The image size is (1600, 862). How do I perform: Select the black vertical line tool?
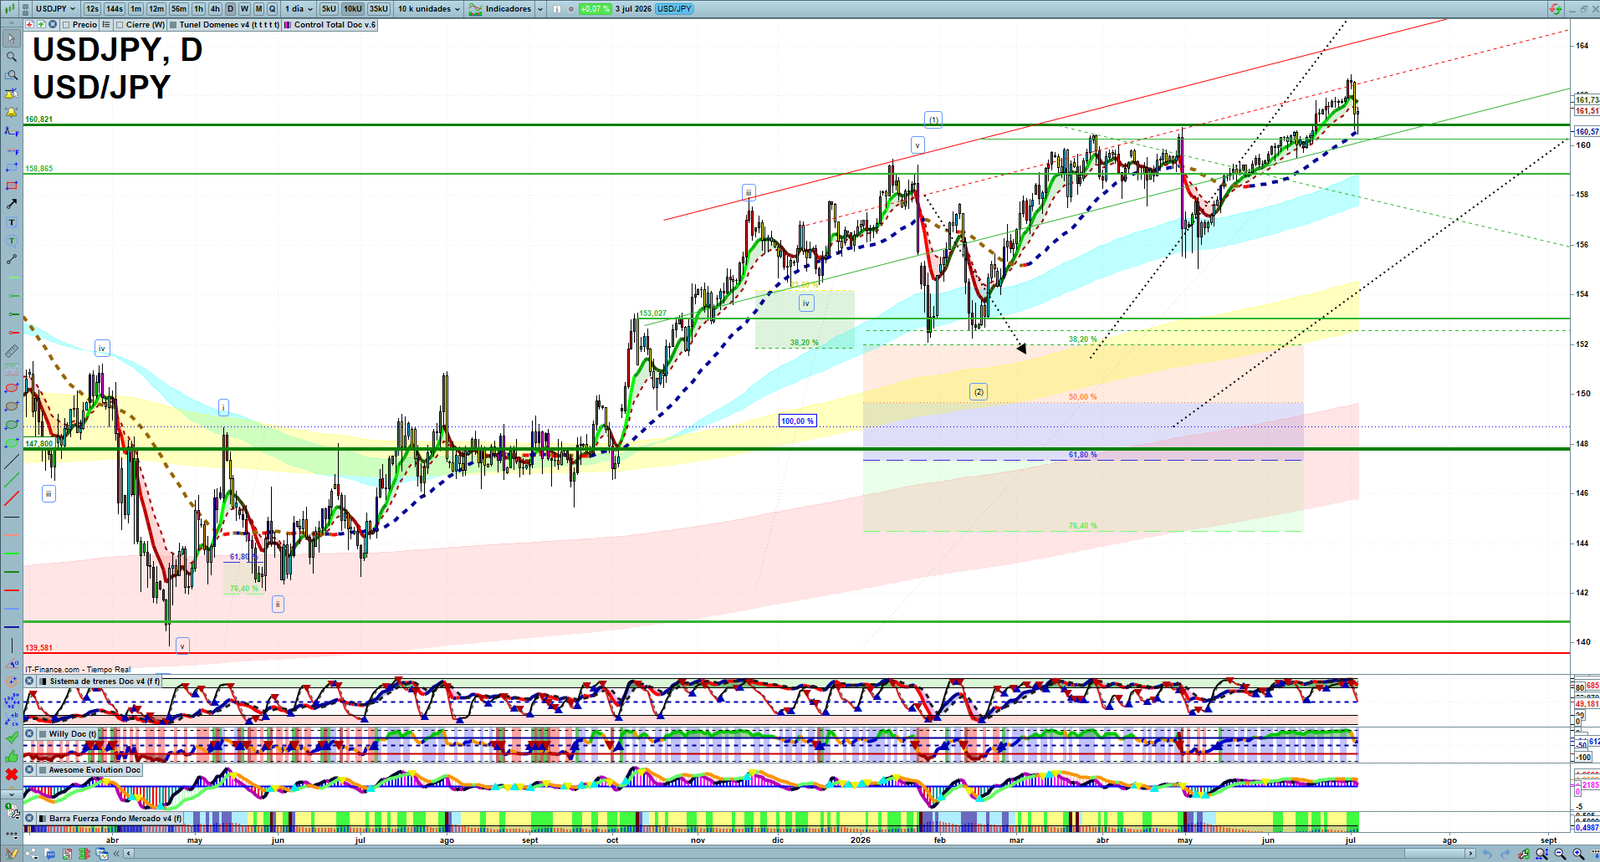click(11, 645)
